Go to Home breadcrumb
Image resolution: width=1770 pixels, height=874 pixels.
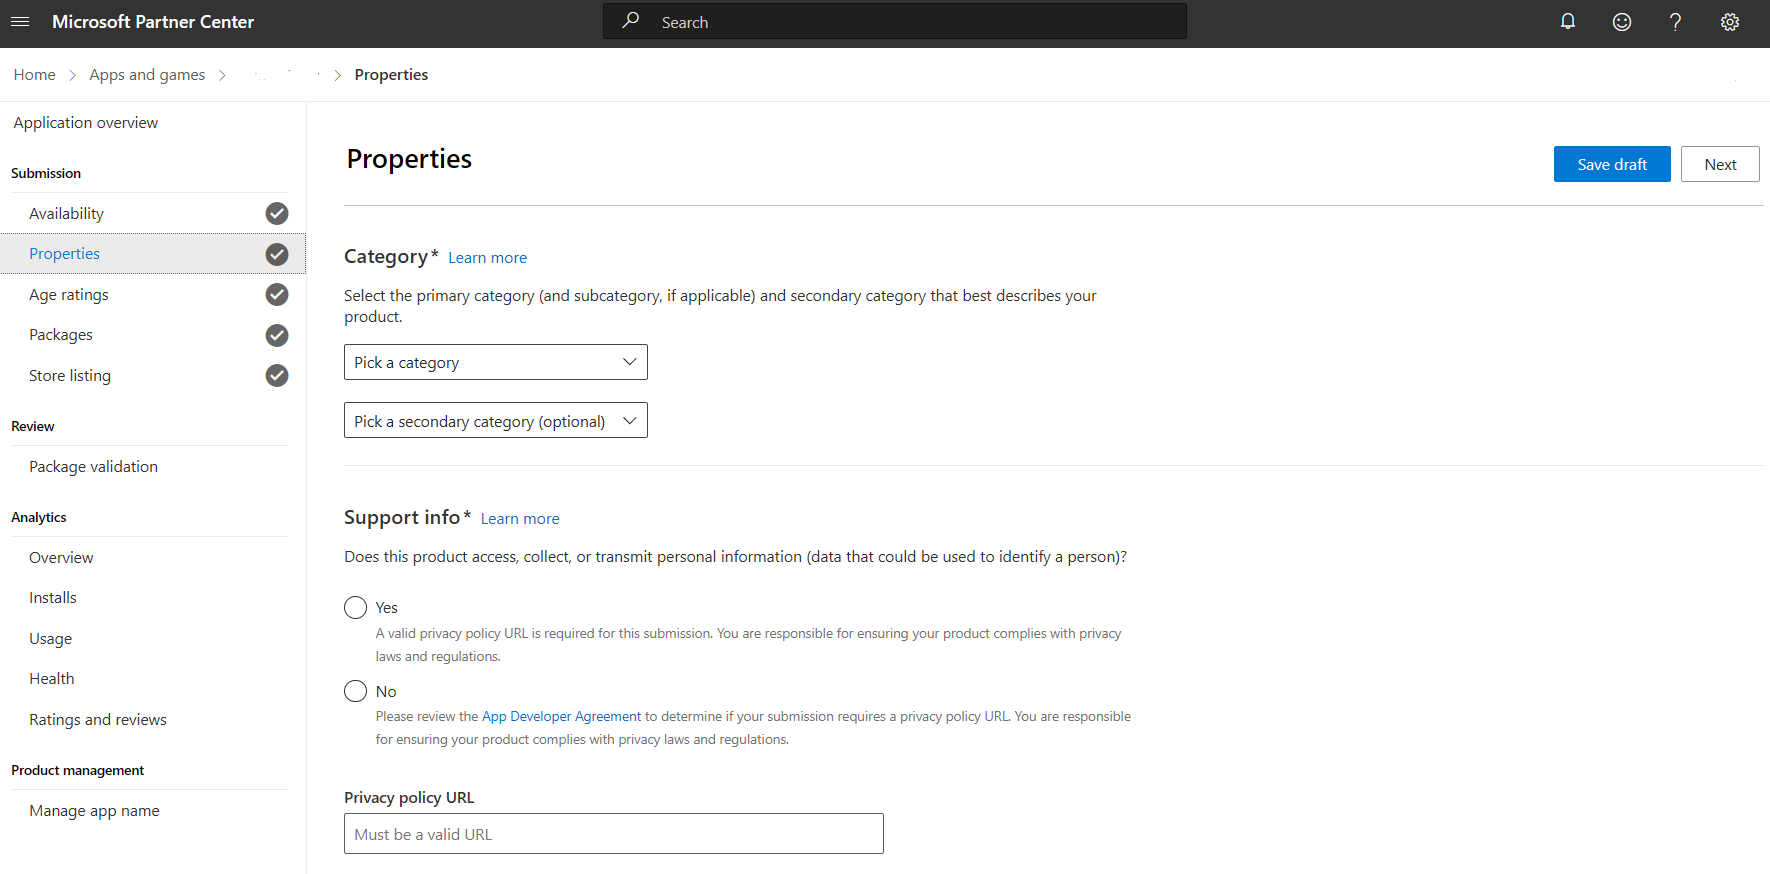pos(35,75)
